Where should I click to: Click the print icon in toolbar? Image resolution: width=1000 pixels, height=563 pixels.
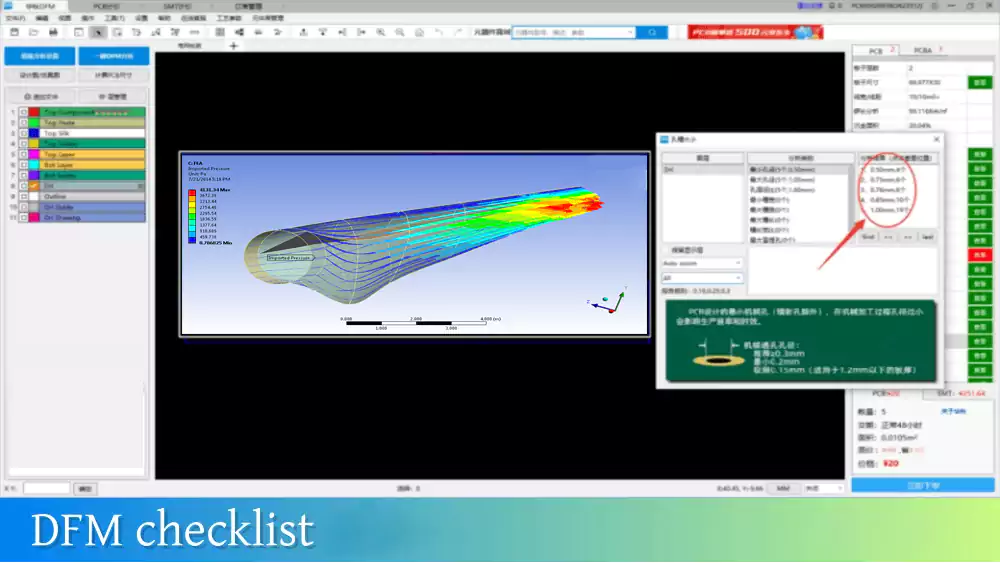tap(54, 32)
